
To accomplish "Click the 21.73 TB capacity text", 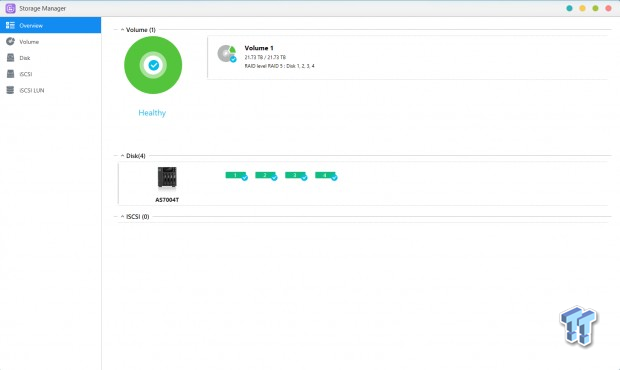I will click(x=265, y=57).
